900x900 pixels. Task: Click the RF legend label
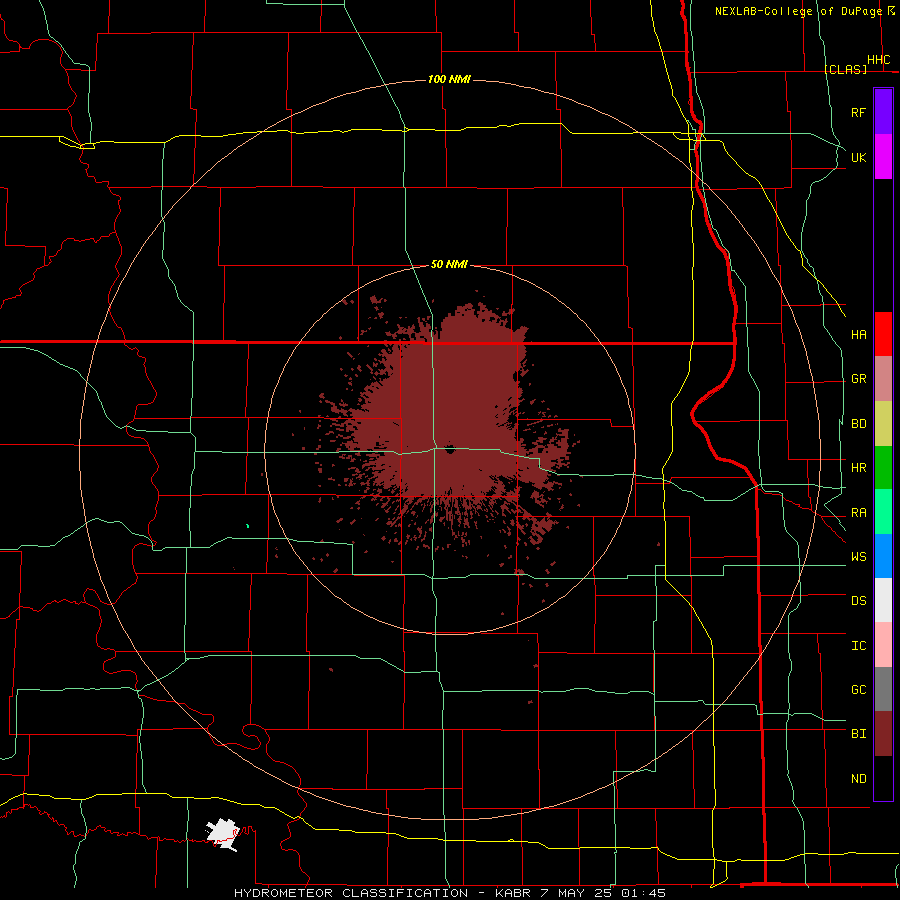858,112
